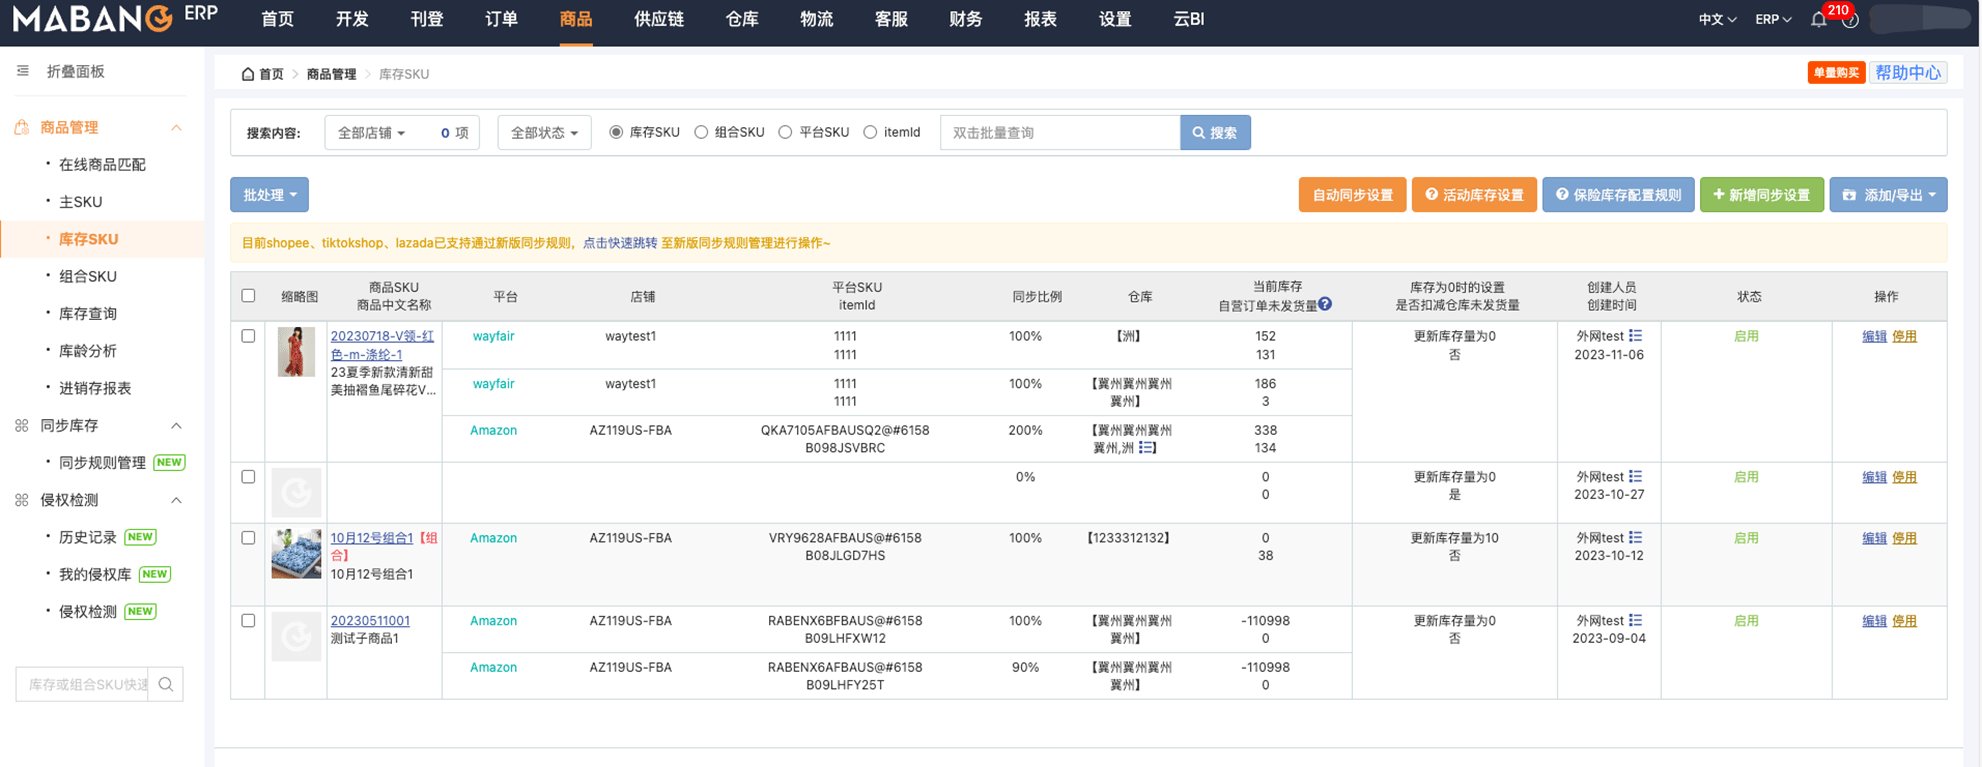Open the 全部店铺 store dropdown

371,133
